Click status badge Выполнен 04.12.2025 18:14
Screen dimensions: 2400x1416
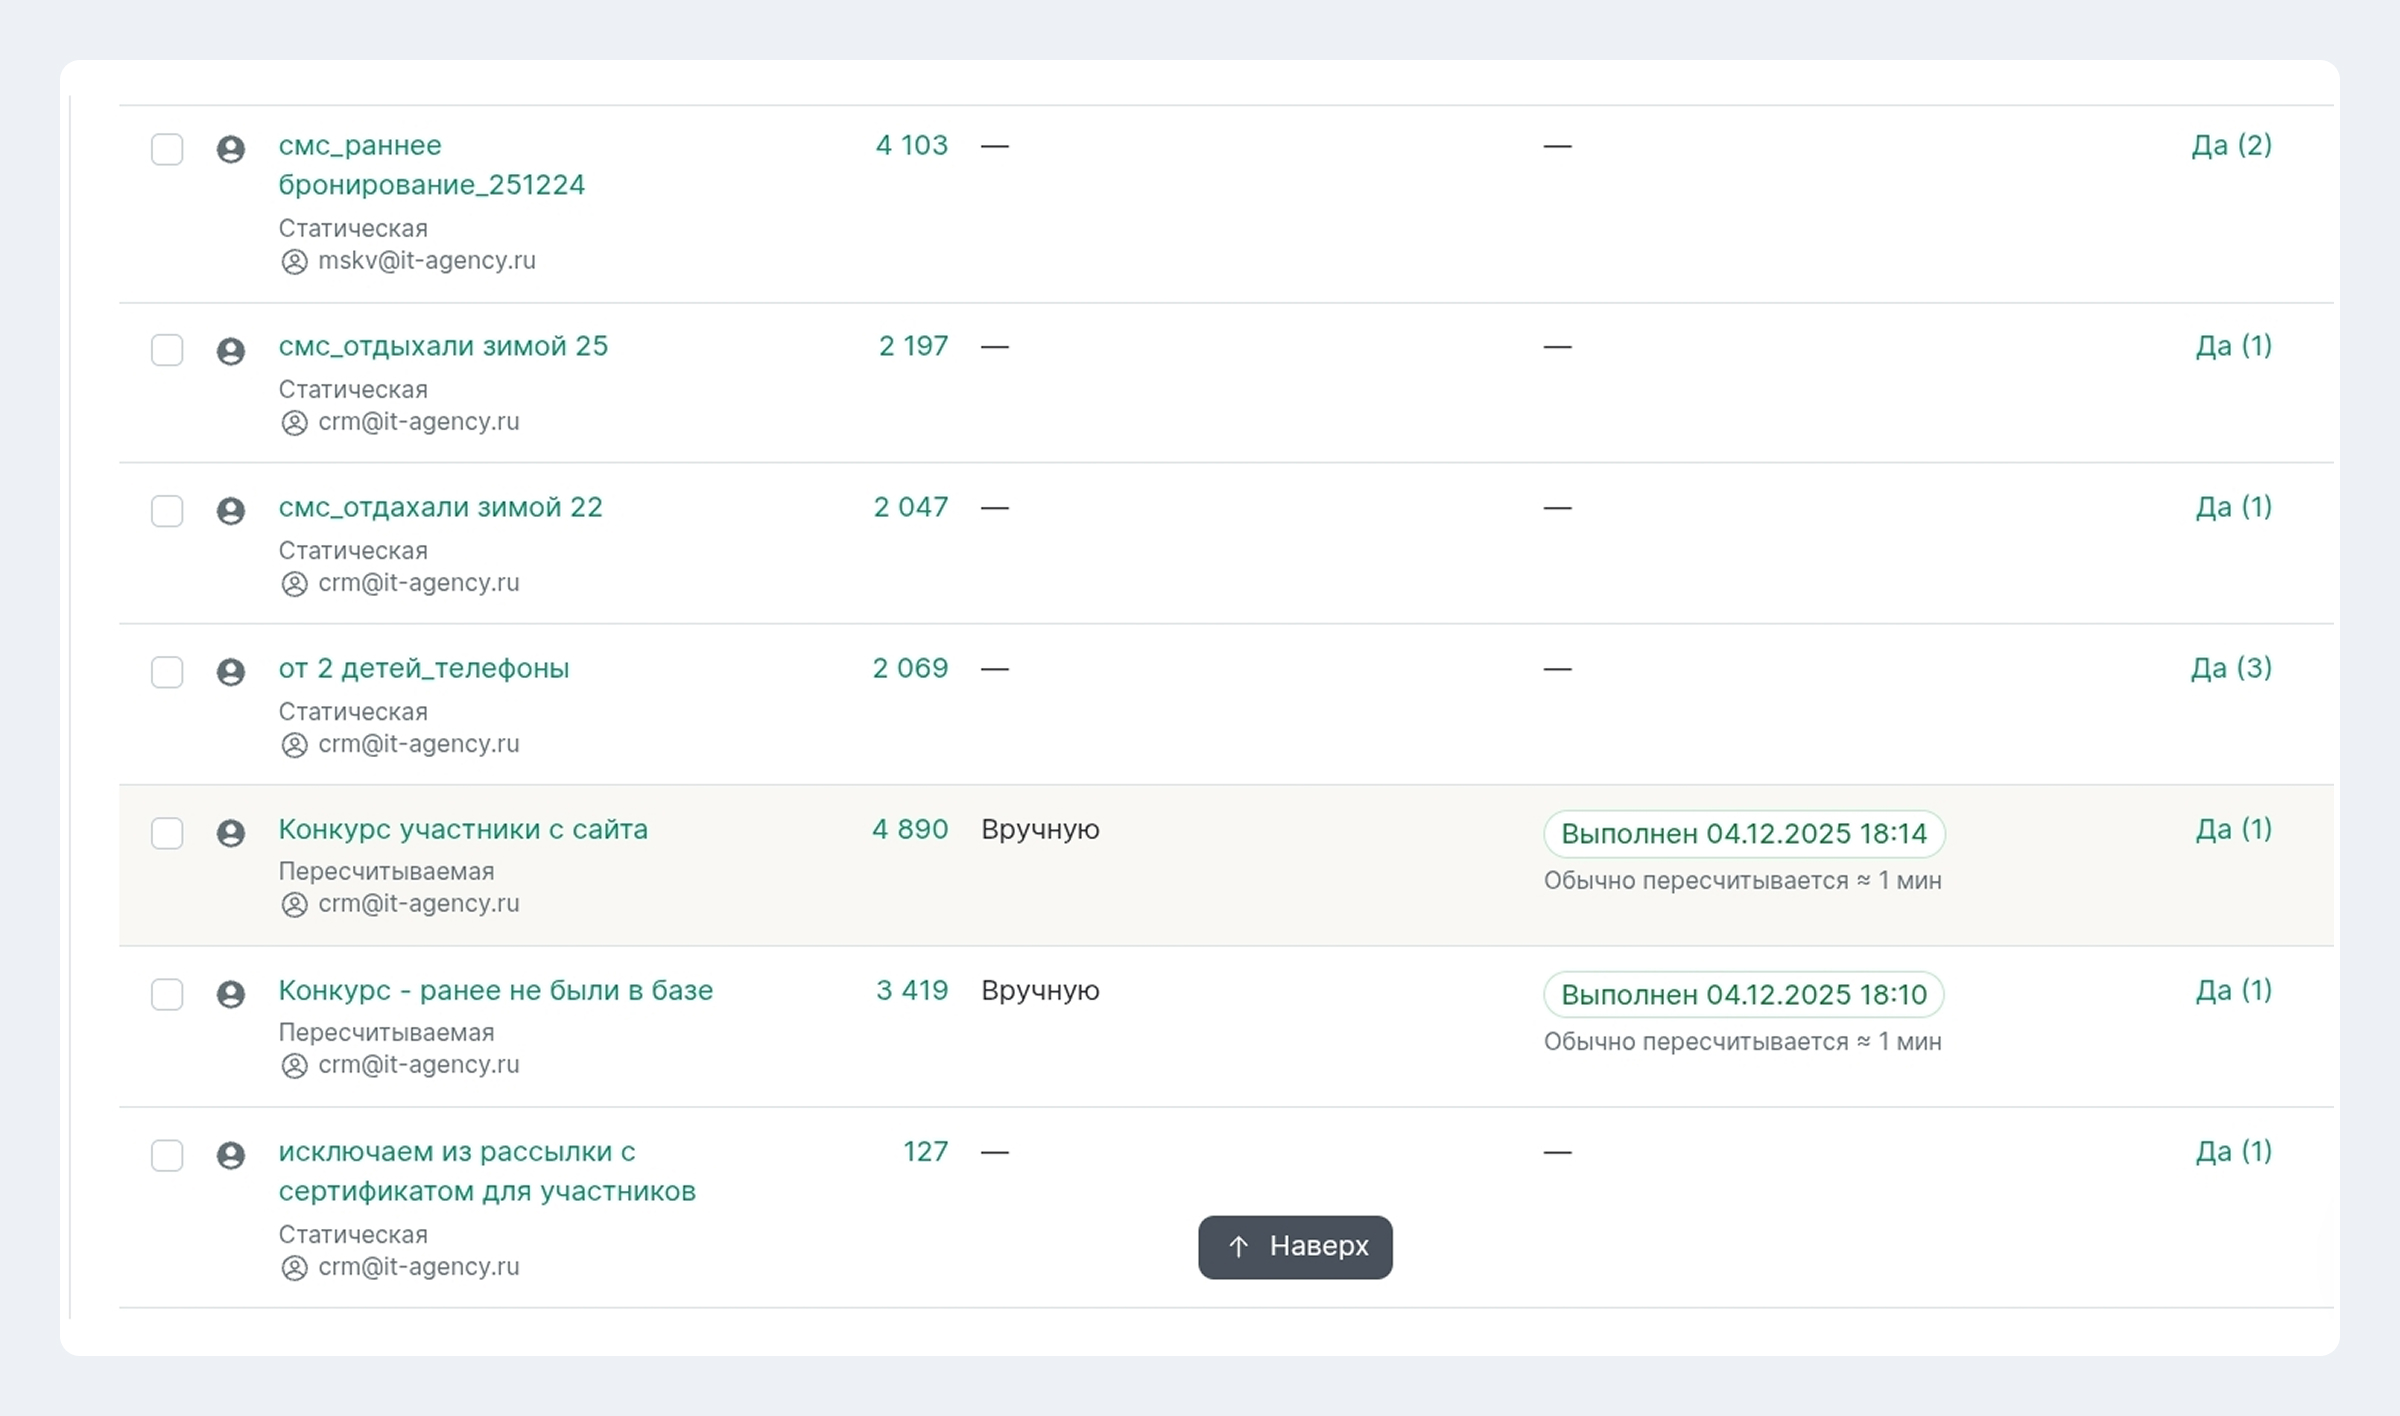1744,834
